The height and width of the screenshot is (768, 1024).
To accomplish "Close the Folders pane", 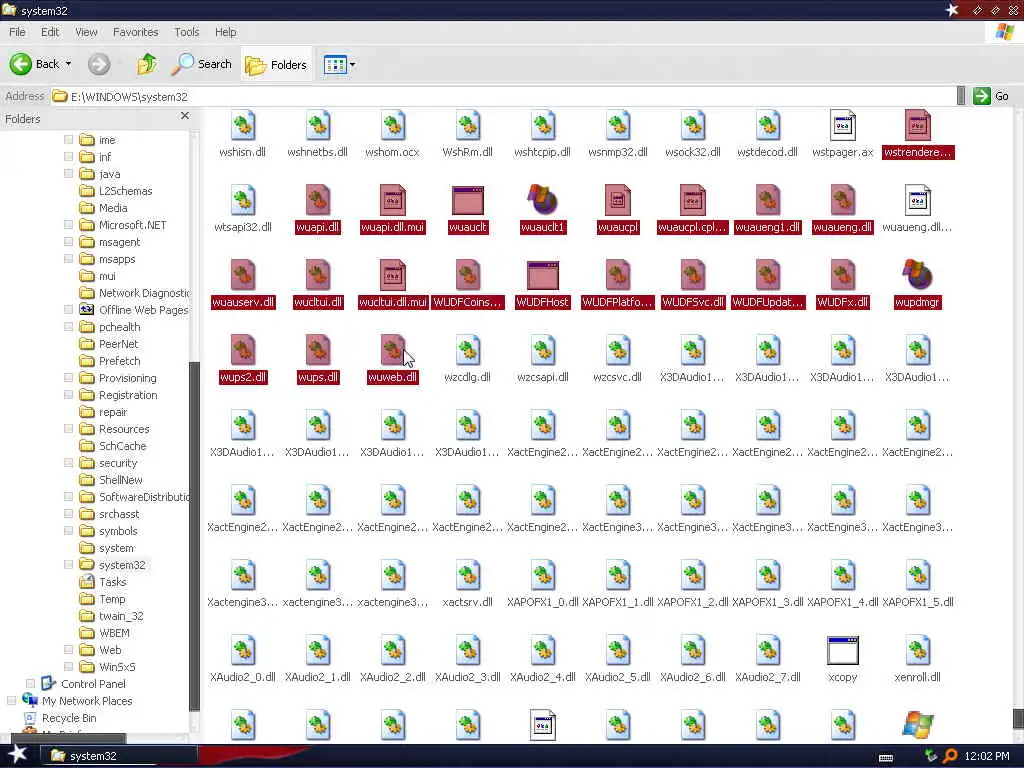I will pos(185,116).
